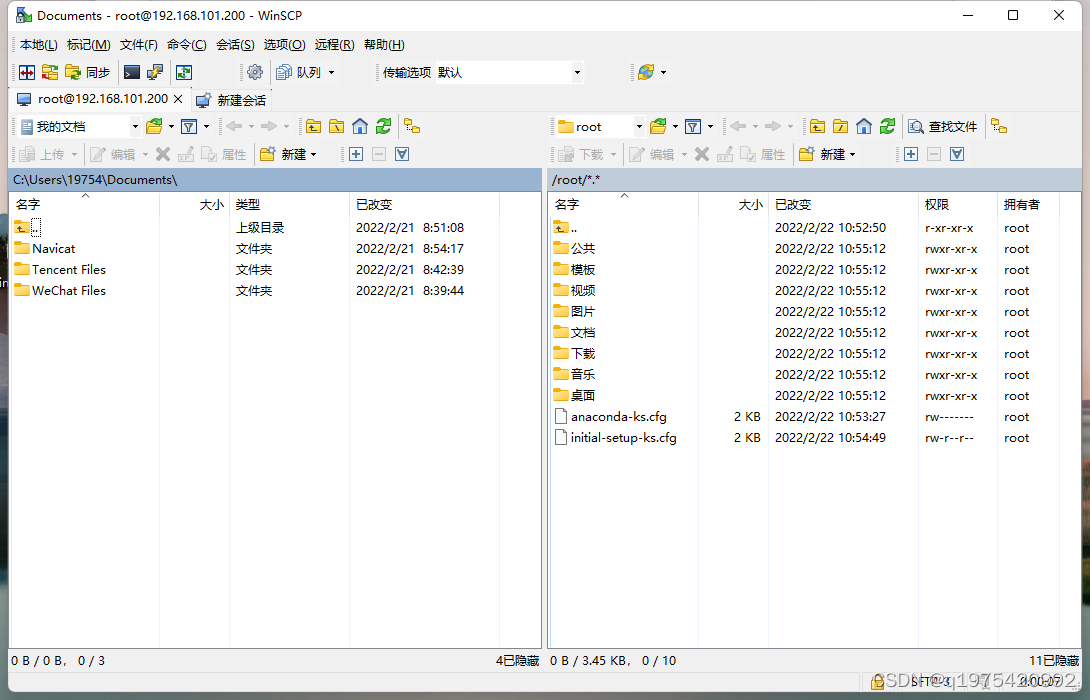Click the local path C:\Users\19754\Documents\ bar
The image size is (1090, 700).
tap(275, 180)
